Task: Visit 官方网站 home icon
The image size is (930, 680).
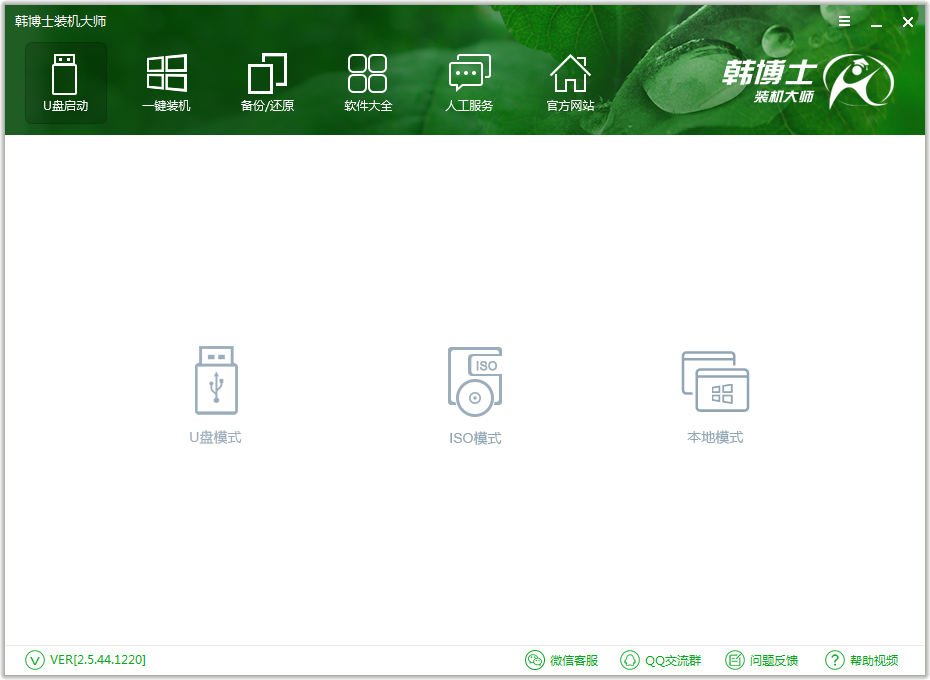Action: pos(570,83)
